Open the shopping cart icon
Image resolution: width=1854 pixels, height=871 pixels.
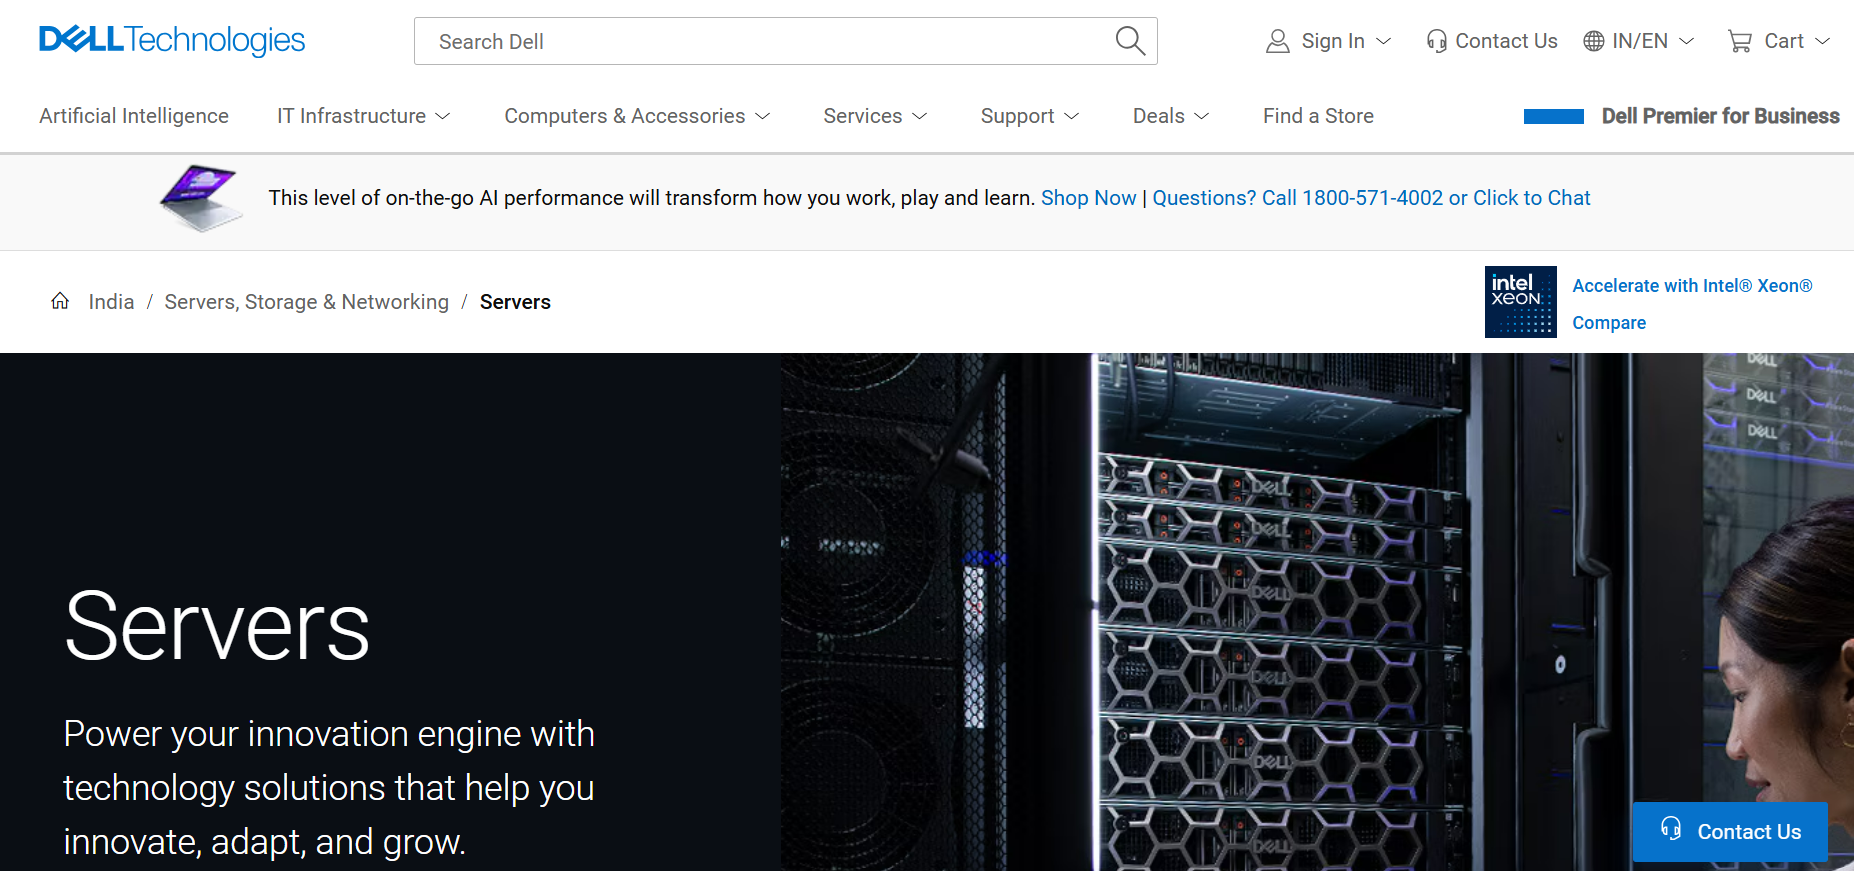pyautogui.click(x=1740, y=41)
